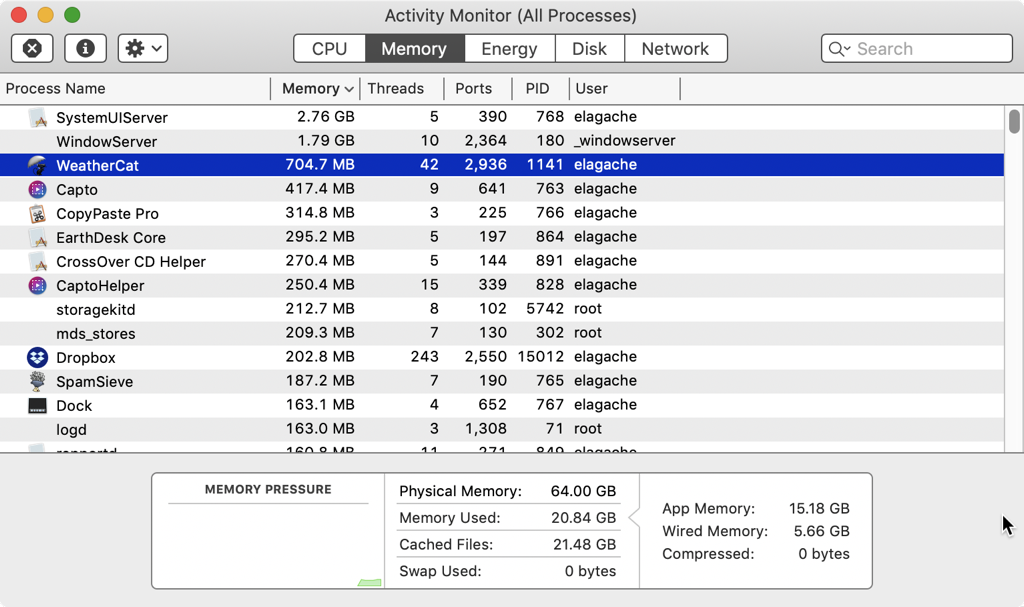Viewport: 1024px width, 607px height.
Task: Click the 2.76 GB memory value
Action: pyautogui.click(x=325, y=117)
